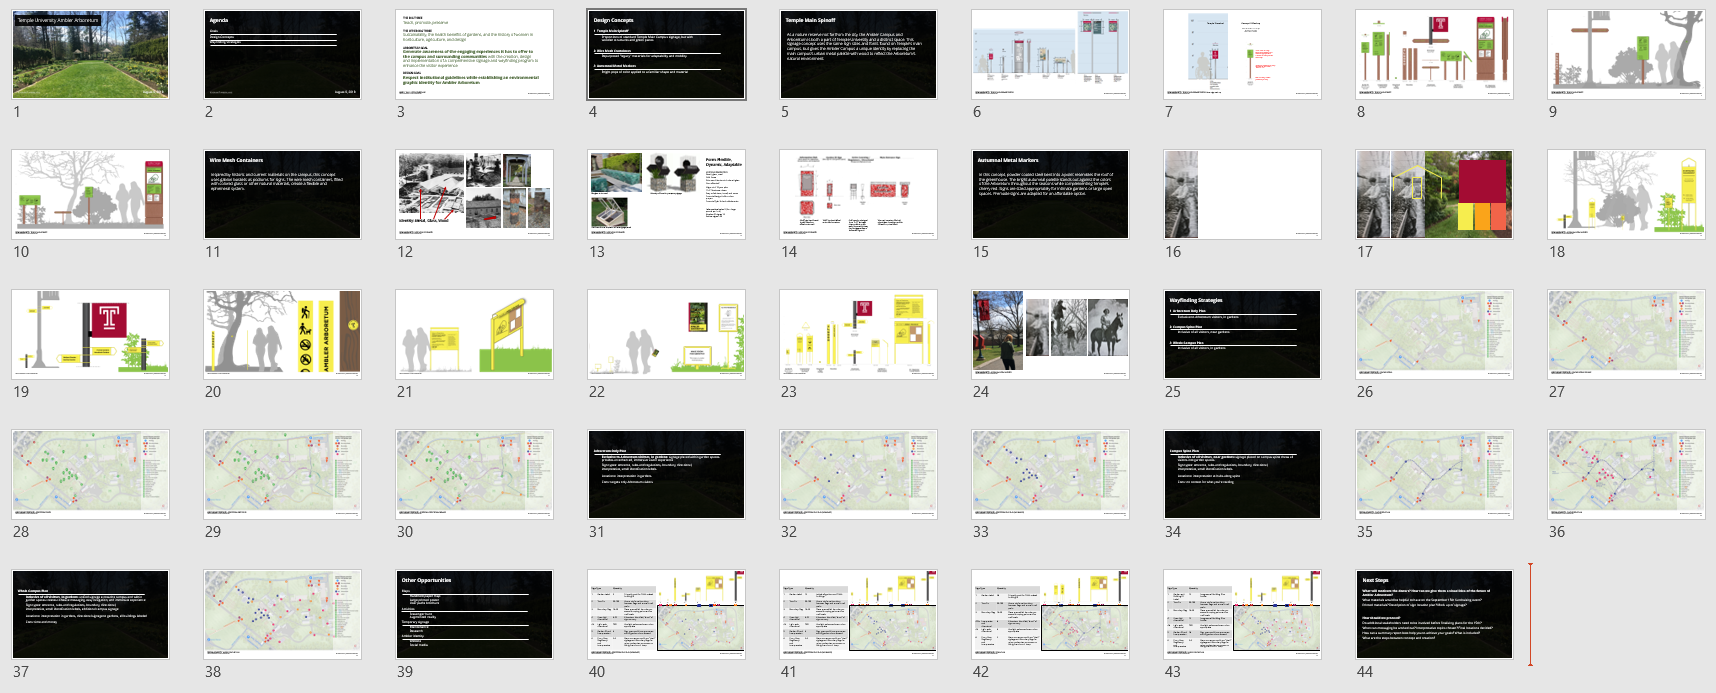Viewport: 1716px width, 693px height.
Task: Choose table and map slide 40
Action: tap(667, 615)
